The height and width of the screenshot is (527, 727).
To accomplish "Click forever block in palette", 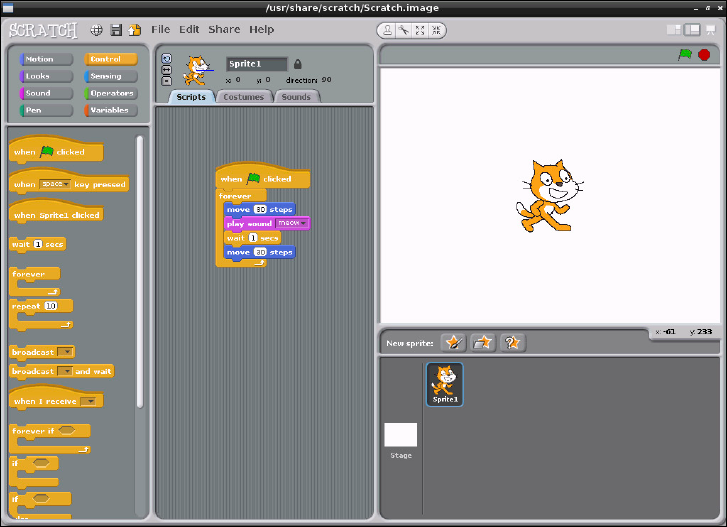I will 35,281.
